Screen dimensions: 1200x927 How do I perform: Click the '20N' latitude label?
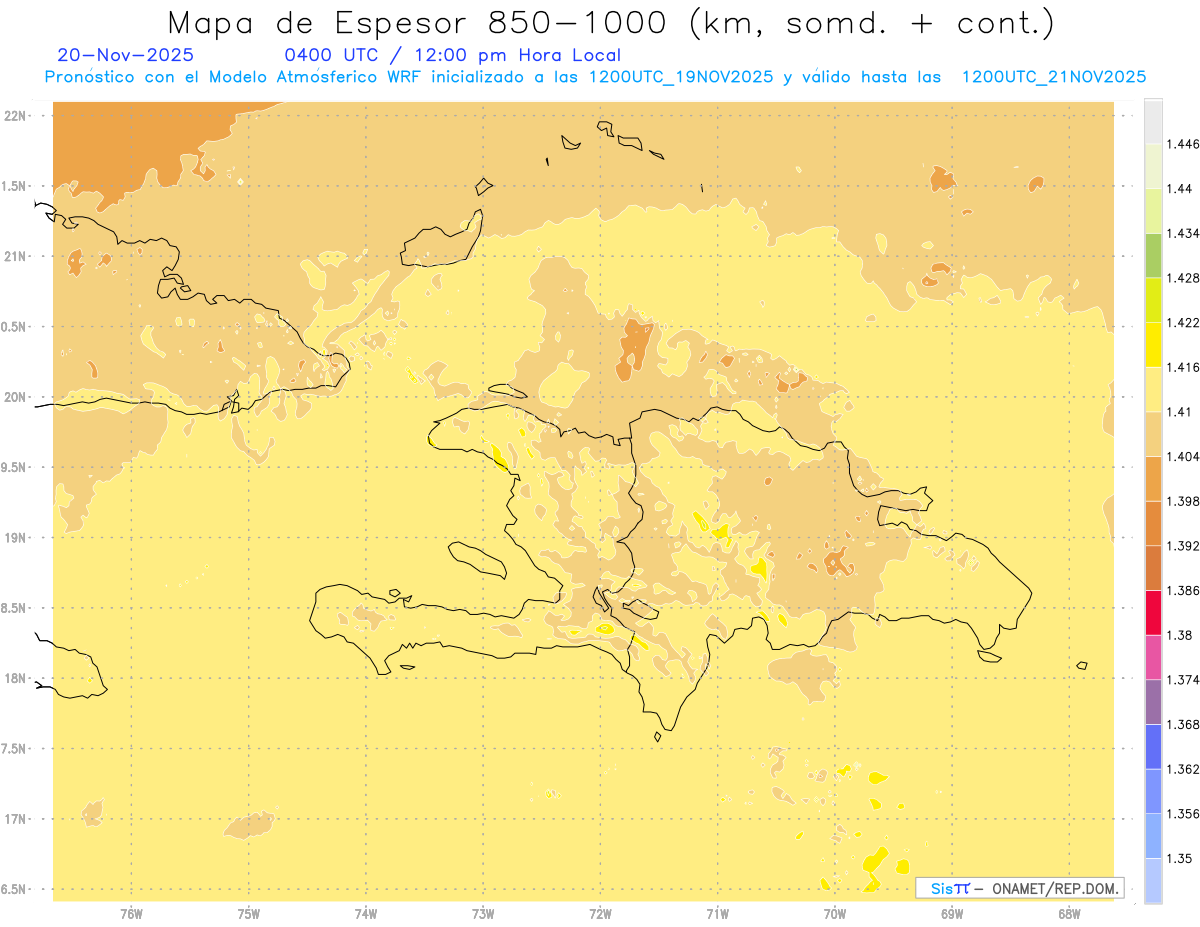(17, 397)
